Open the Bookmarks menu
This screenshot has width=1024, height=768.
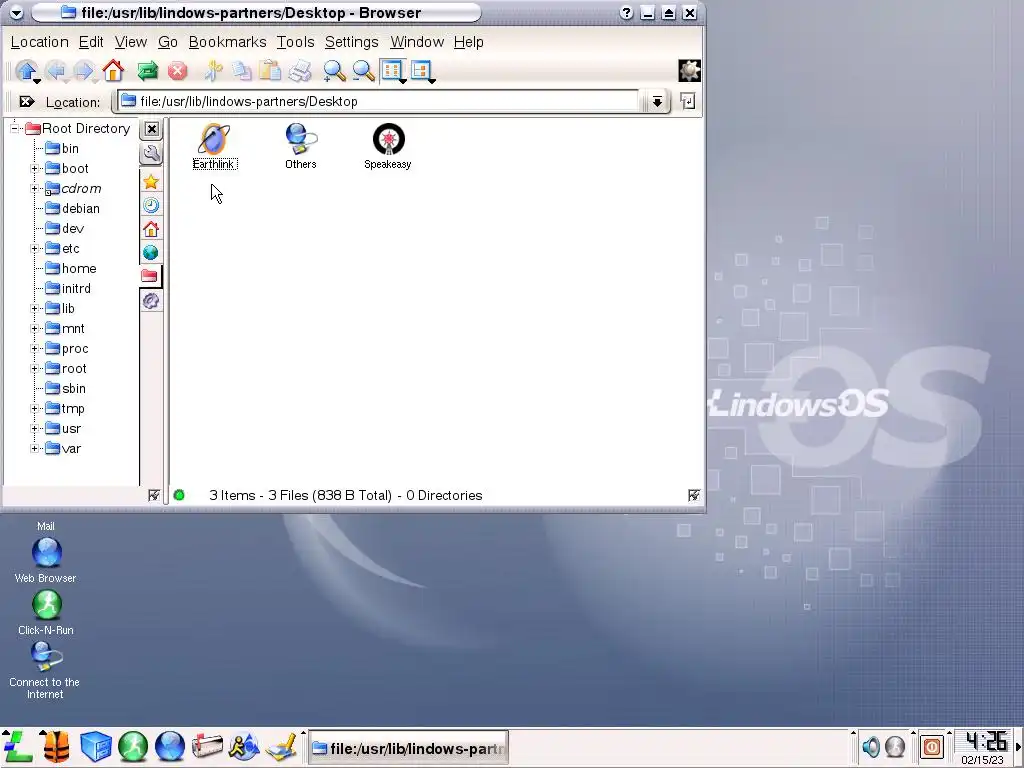pyautogui.click(x=227, y=42)
